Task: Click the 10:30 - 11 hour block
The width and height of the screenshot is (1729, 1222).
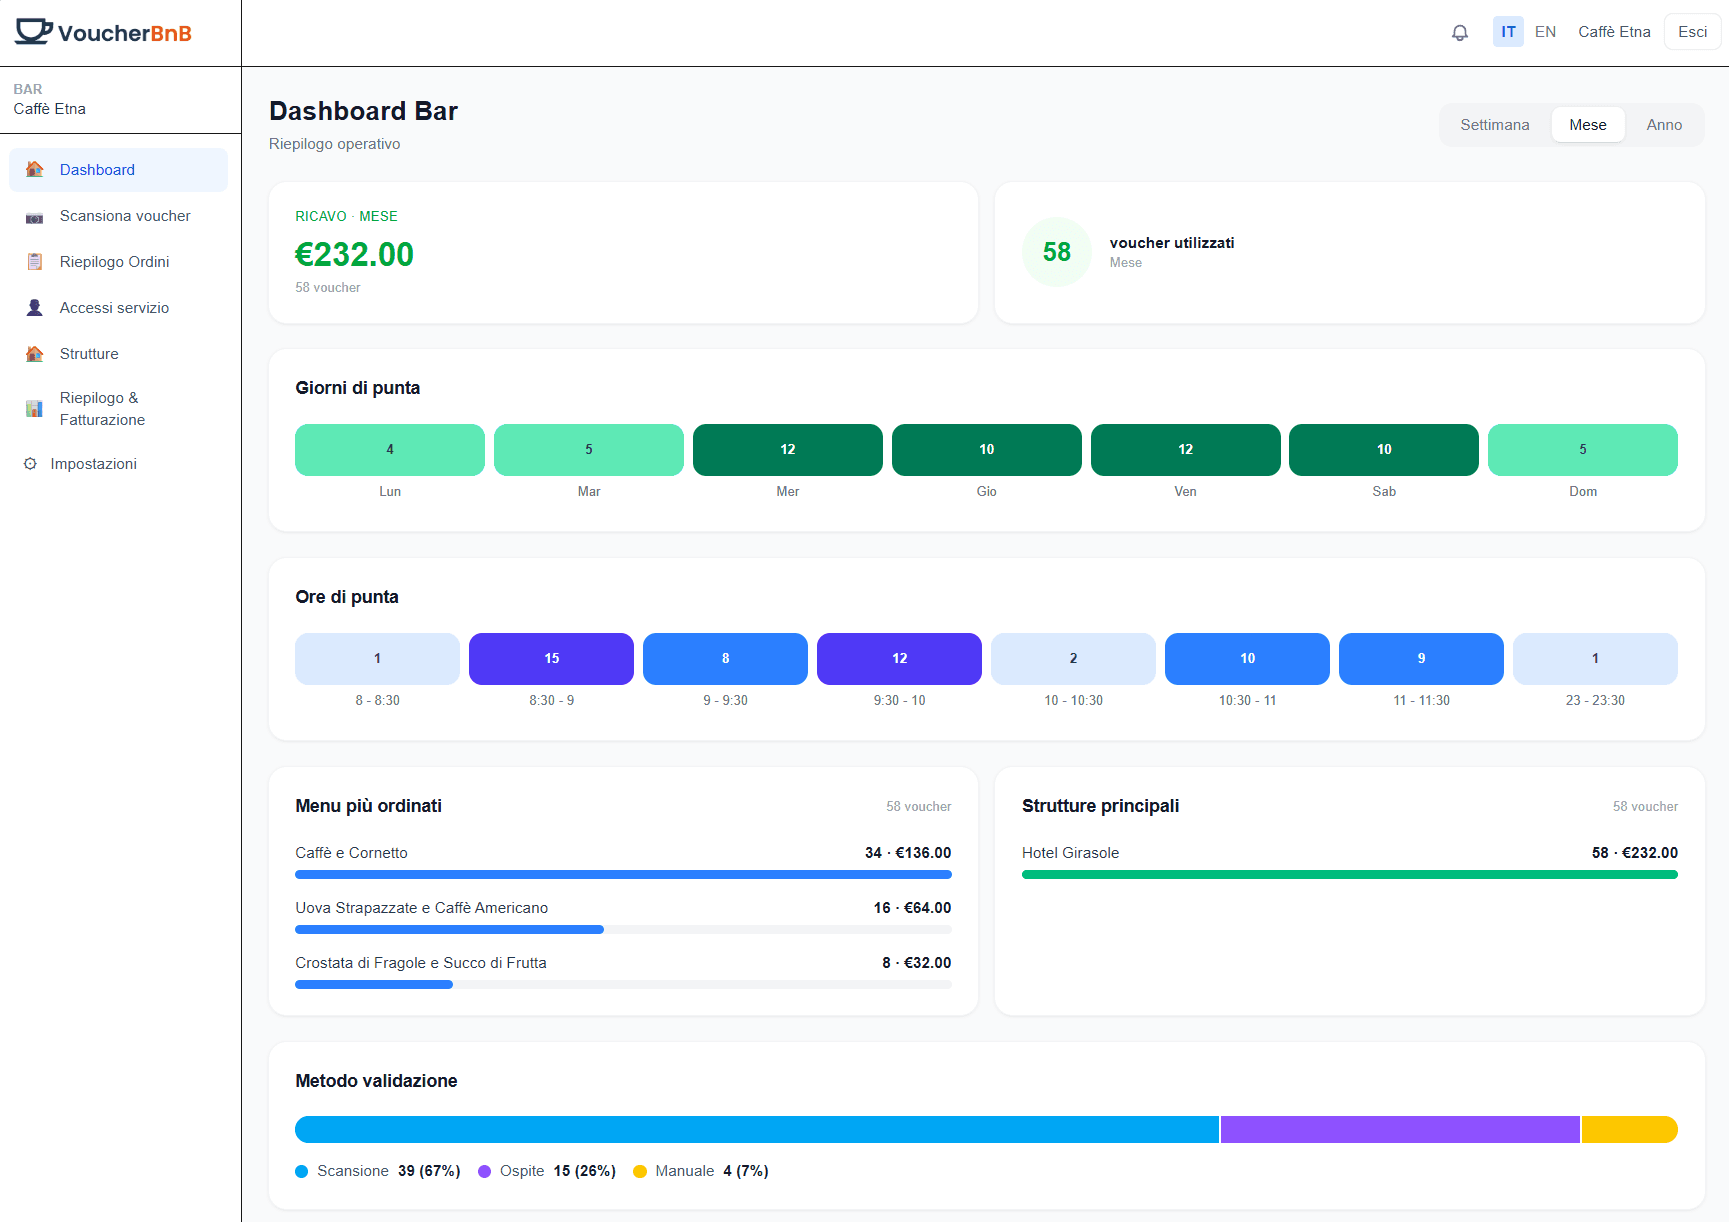Action: [1247, 659]
